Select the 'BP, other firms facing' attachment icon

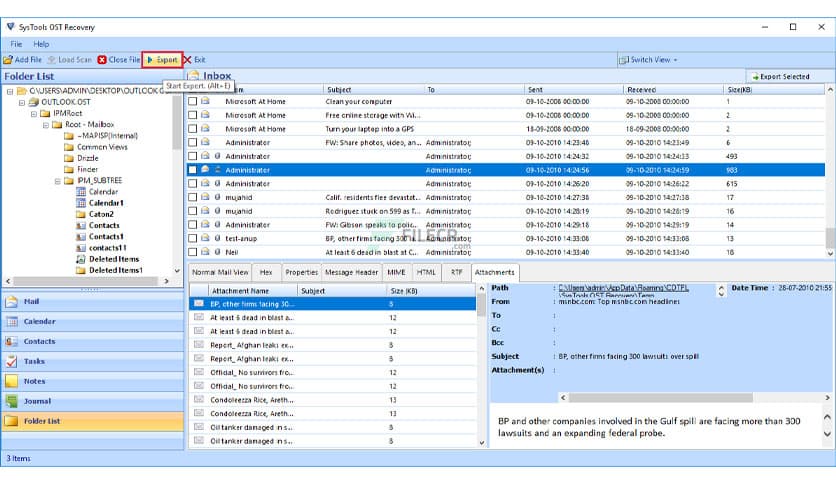(198, 304)
